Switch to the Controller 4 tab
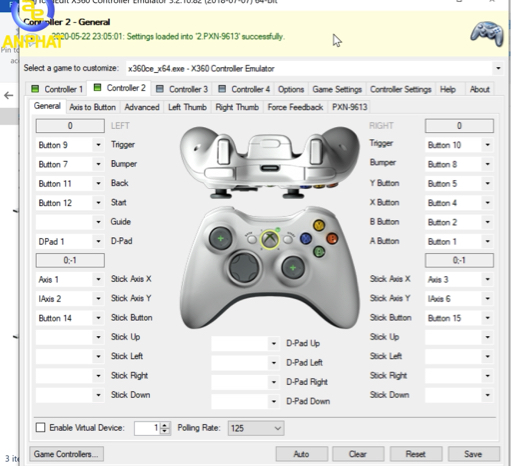The width and height of the screenshot is (511, 466). coord(244,89)
